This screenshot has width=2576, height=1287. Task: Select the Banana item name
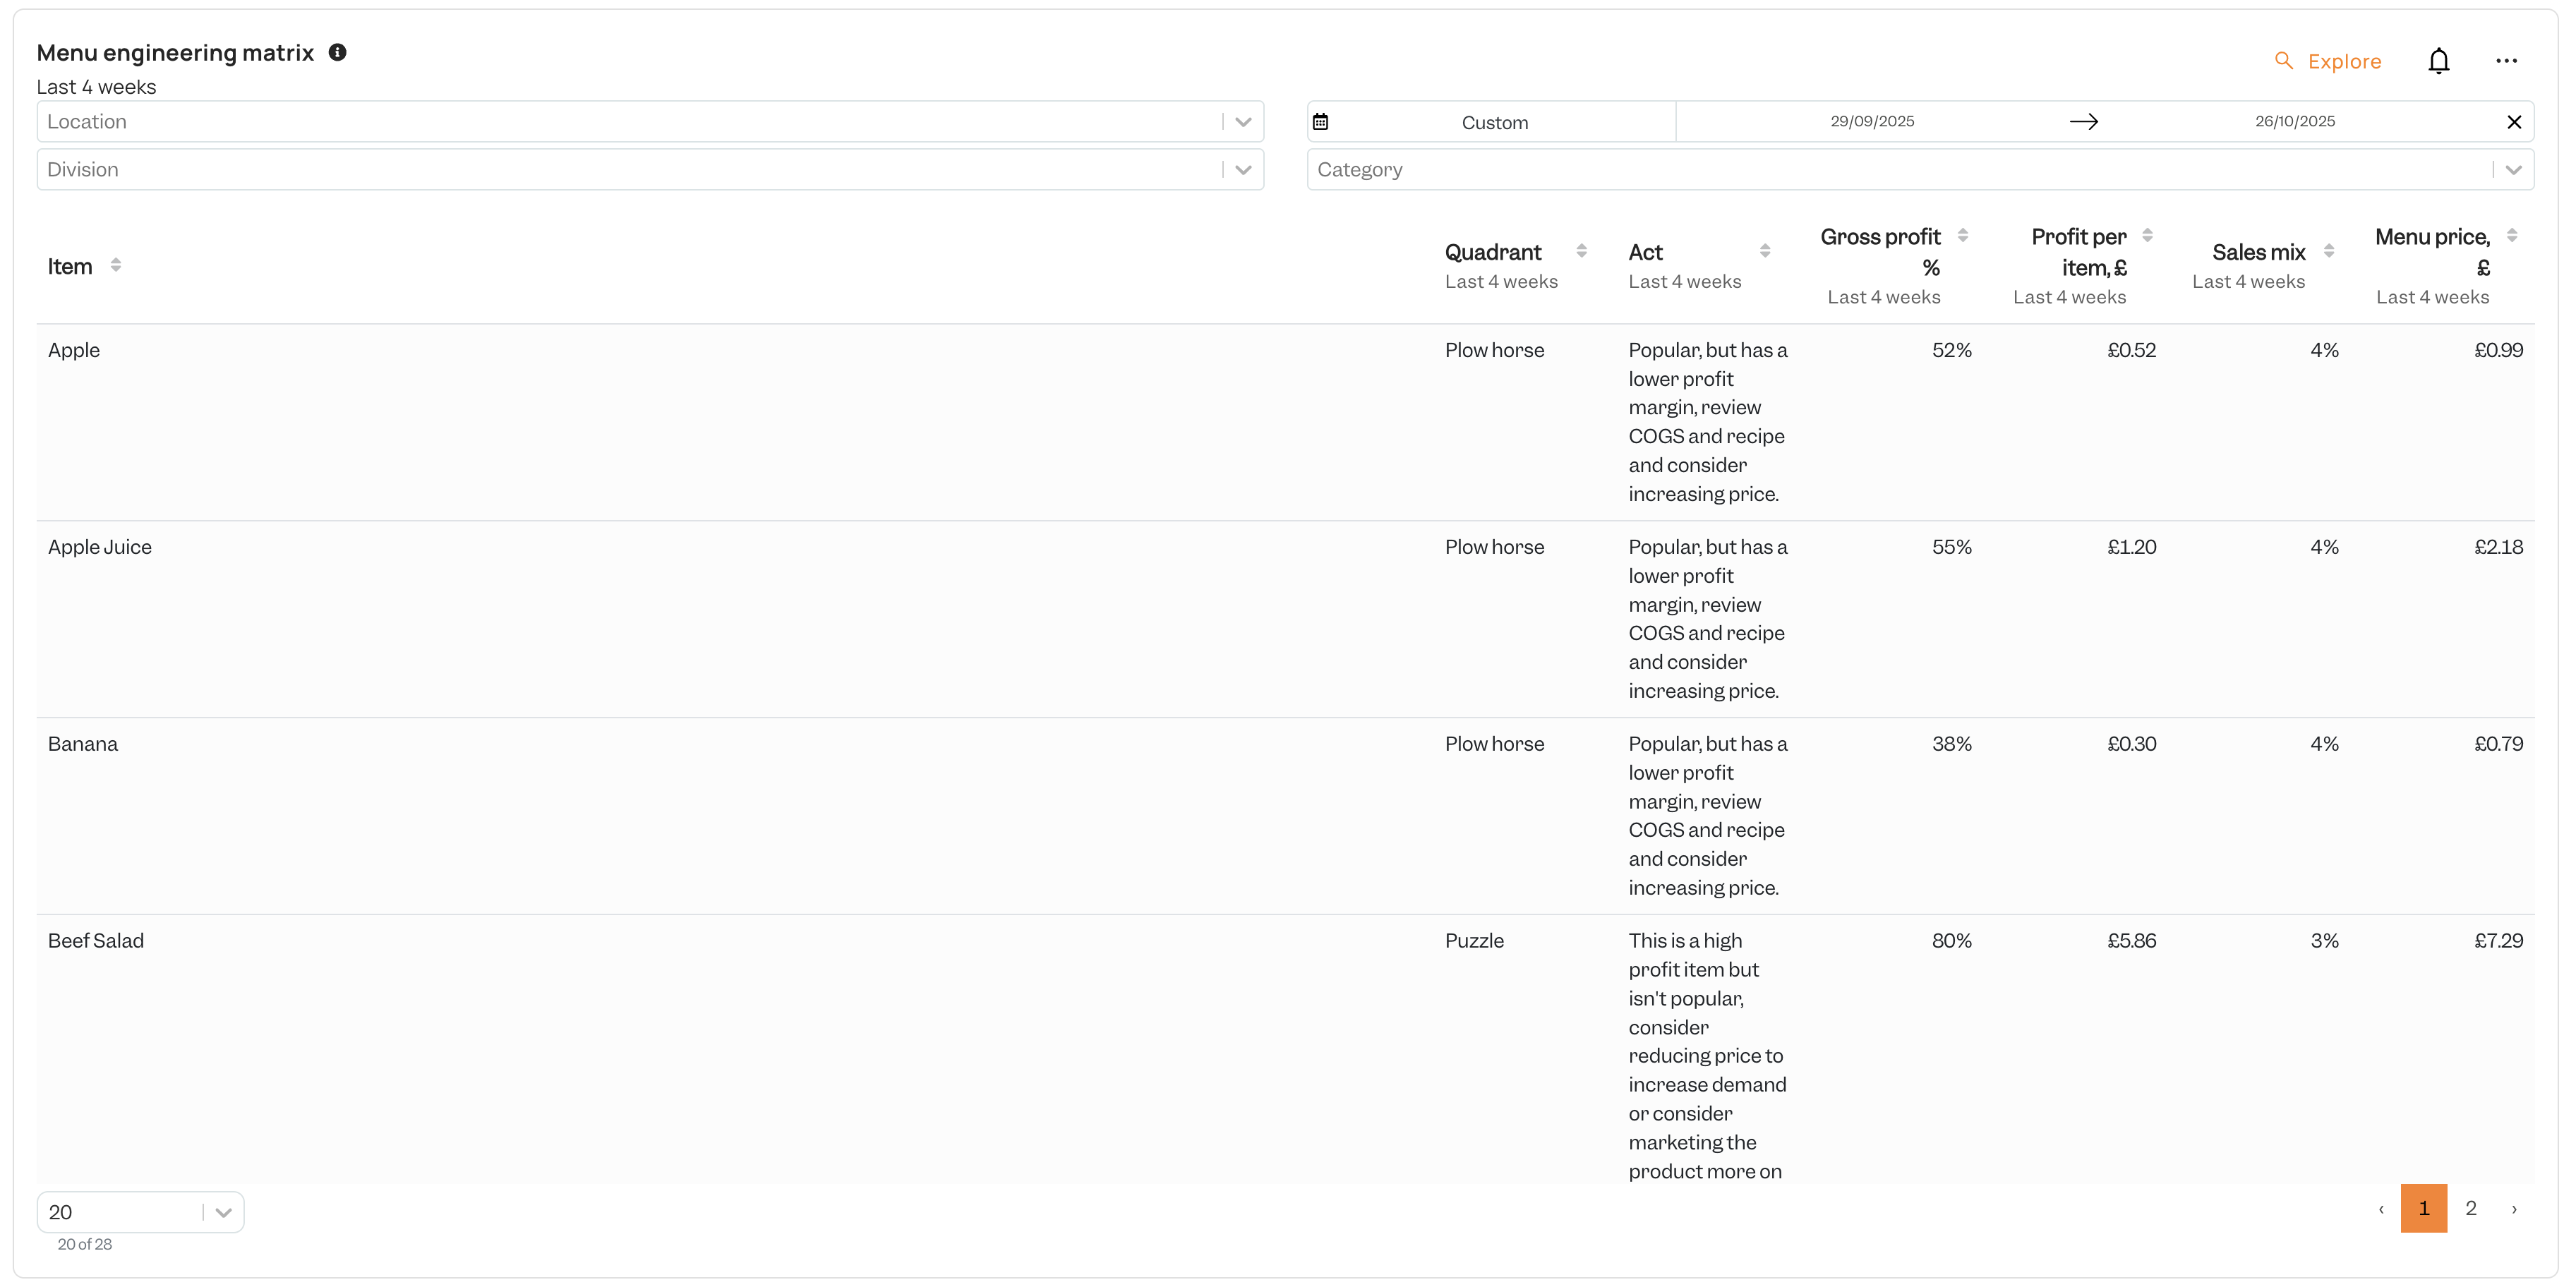(83, 744)
